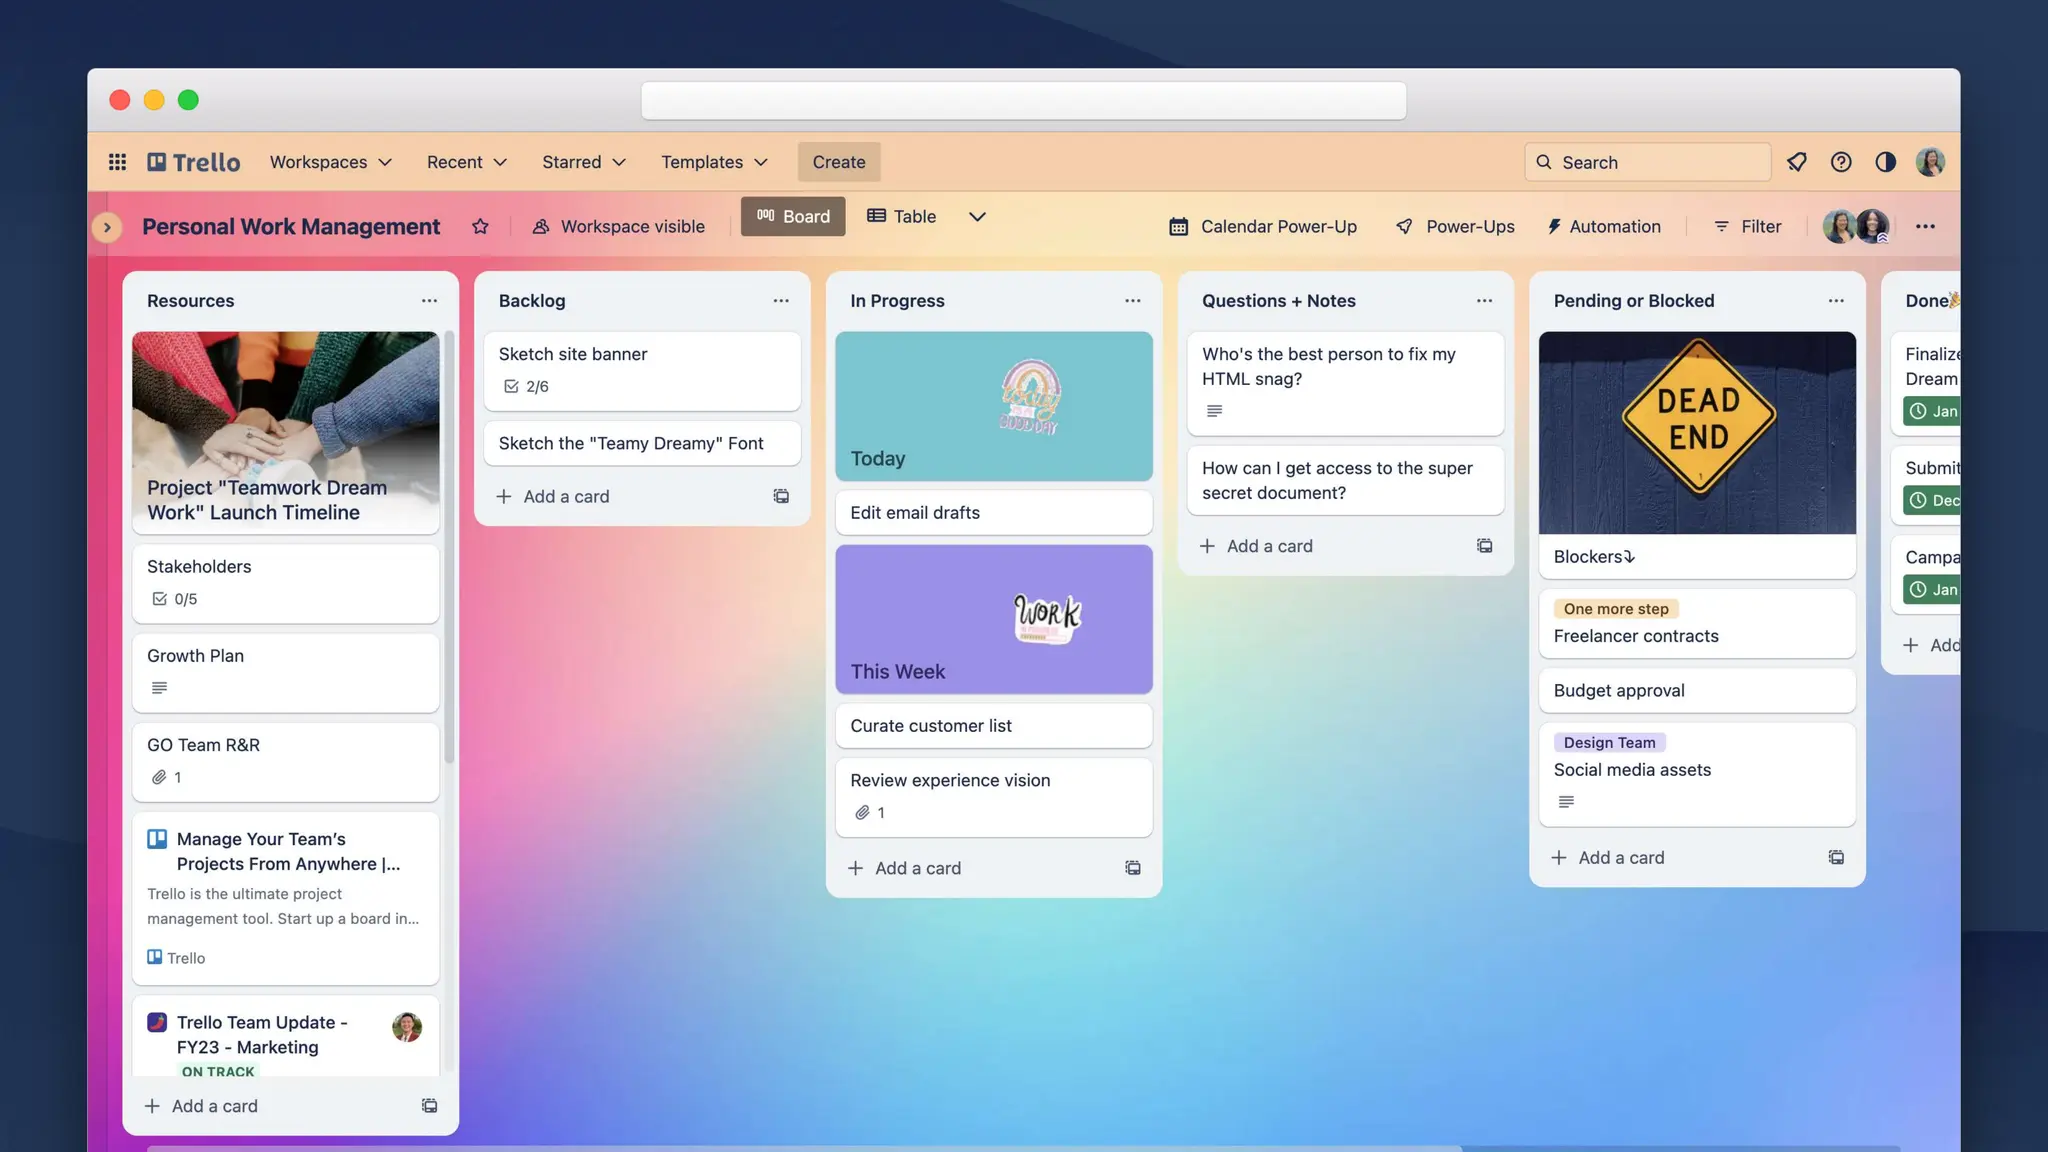This screenshot has height=1152, width=2048.
Task: Expand more views chevron next to Table
Action: tap(977, 217)
